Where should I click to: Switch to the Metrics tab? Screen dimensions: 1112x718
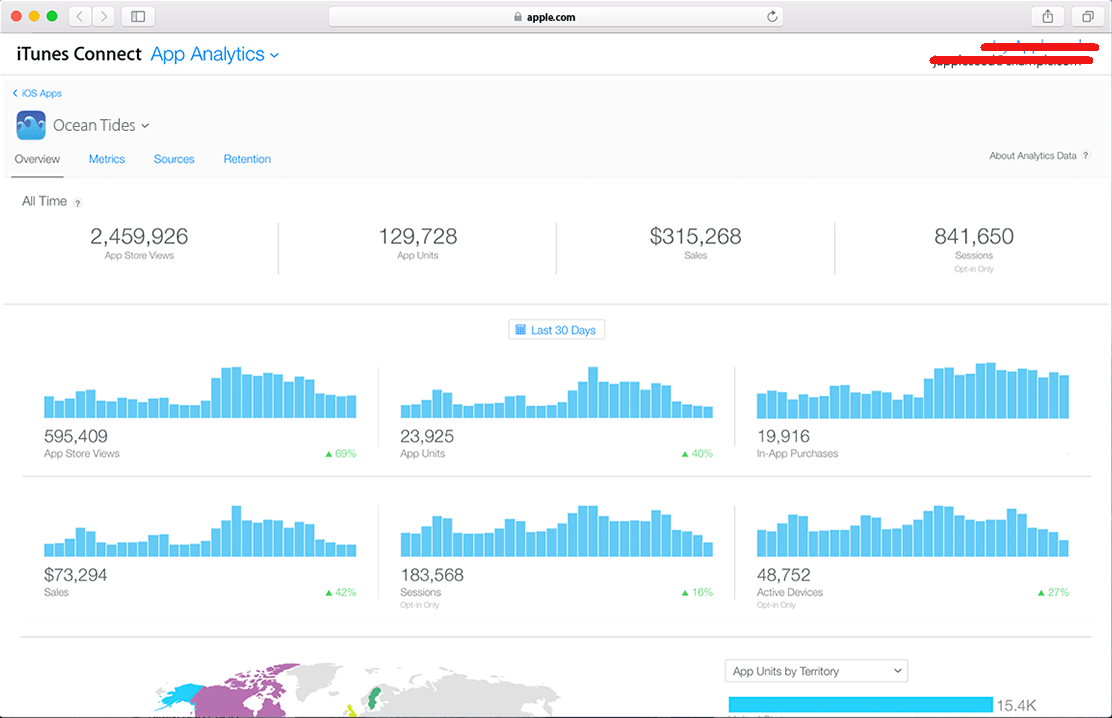pyautogui.click(x=106, y=158)
